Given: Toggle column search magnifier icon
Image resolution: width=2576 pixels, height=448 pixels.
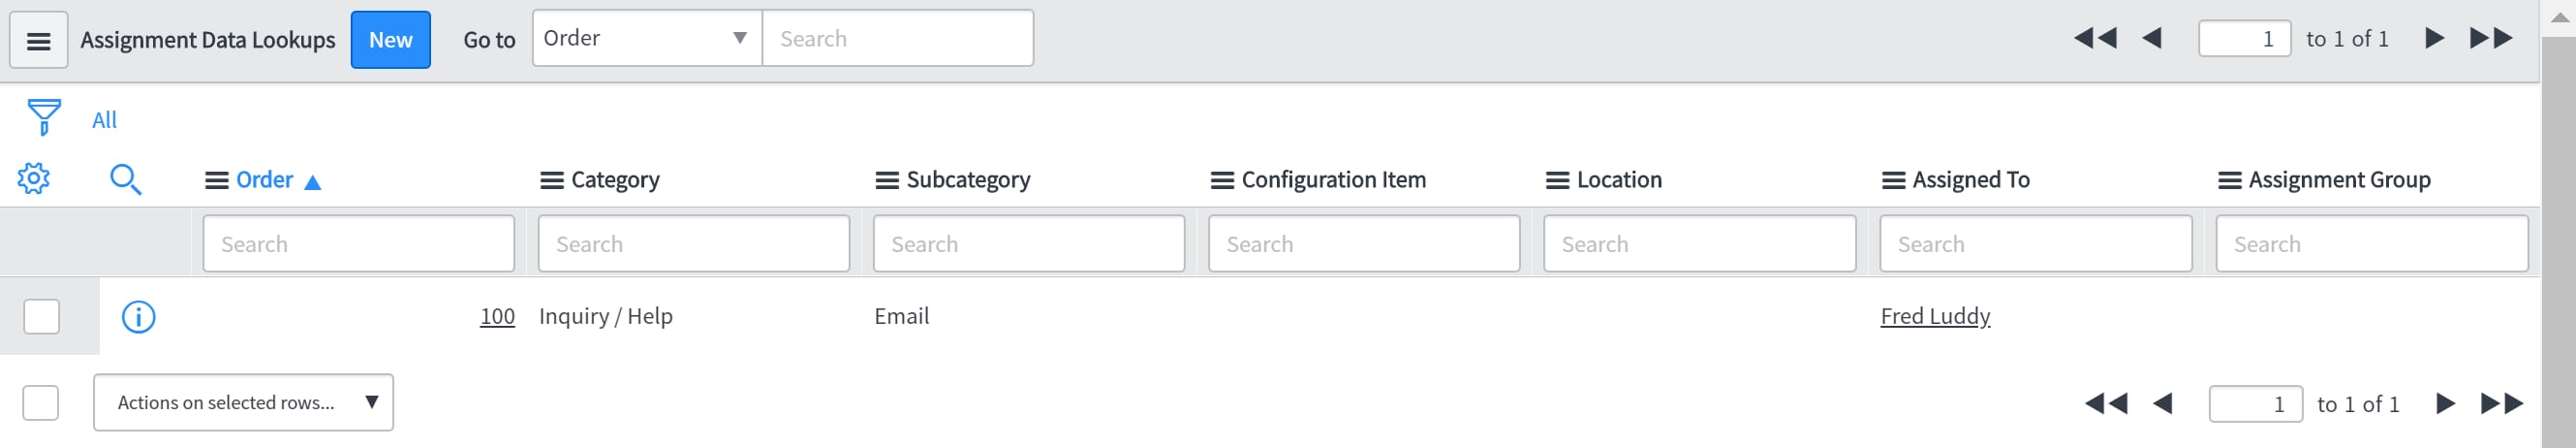Looking at the screenshot, I should pyautogui.click(x=125, y=180).
